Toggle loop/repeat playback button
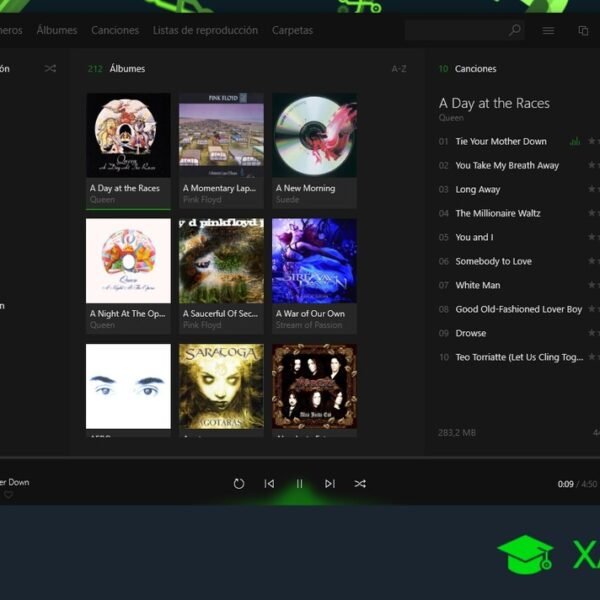 tap(239, 484)
